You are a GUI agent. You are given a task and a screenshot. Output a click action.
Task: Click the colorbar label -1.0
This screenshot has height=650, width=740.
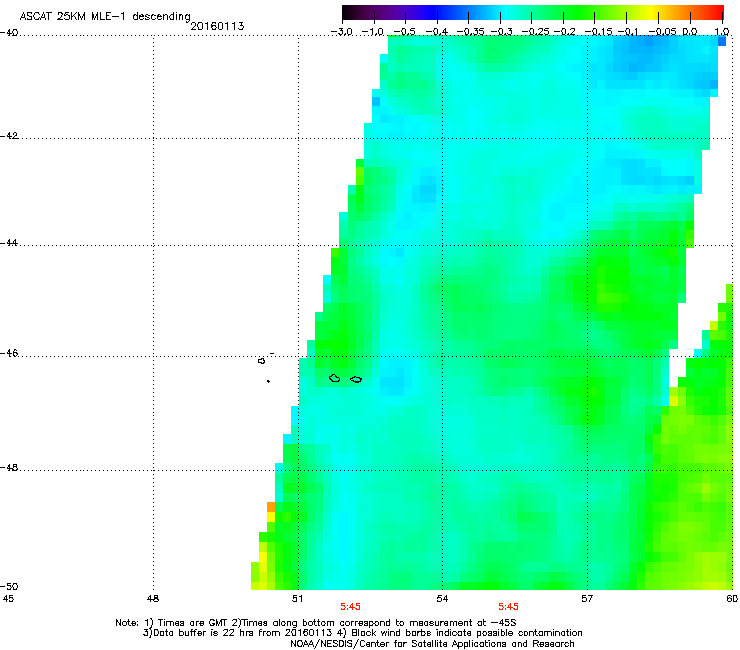[373, 32]
